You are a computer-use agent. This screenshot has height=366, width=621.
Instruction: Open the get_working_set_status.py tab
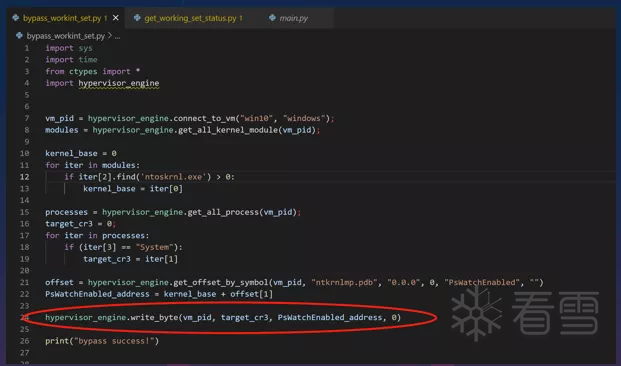click(x=190, y=18)
